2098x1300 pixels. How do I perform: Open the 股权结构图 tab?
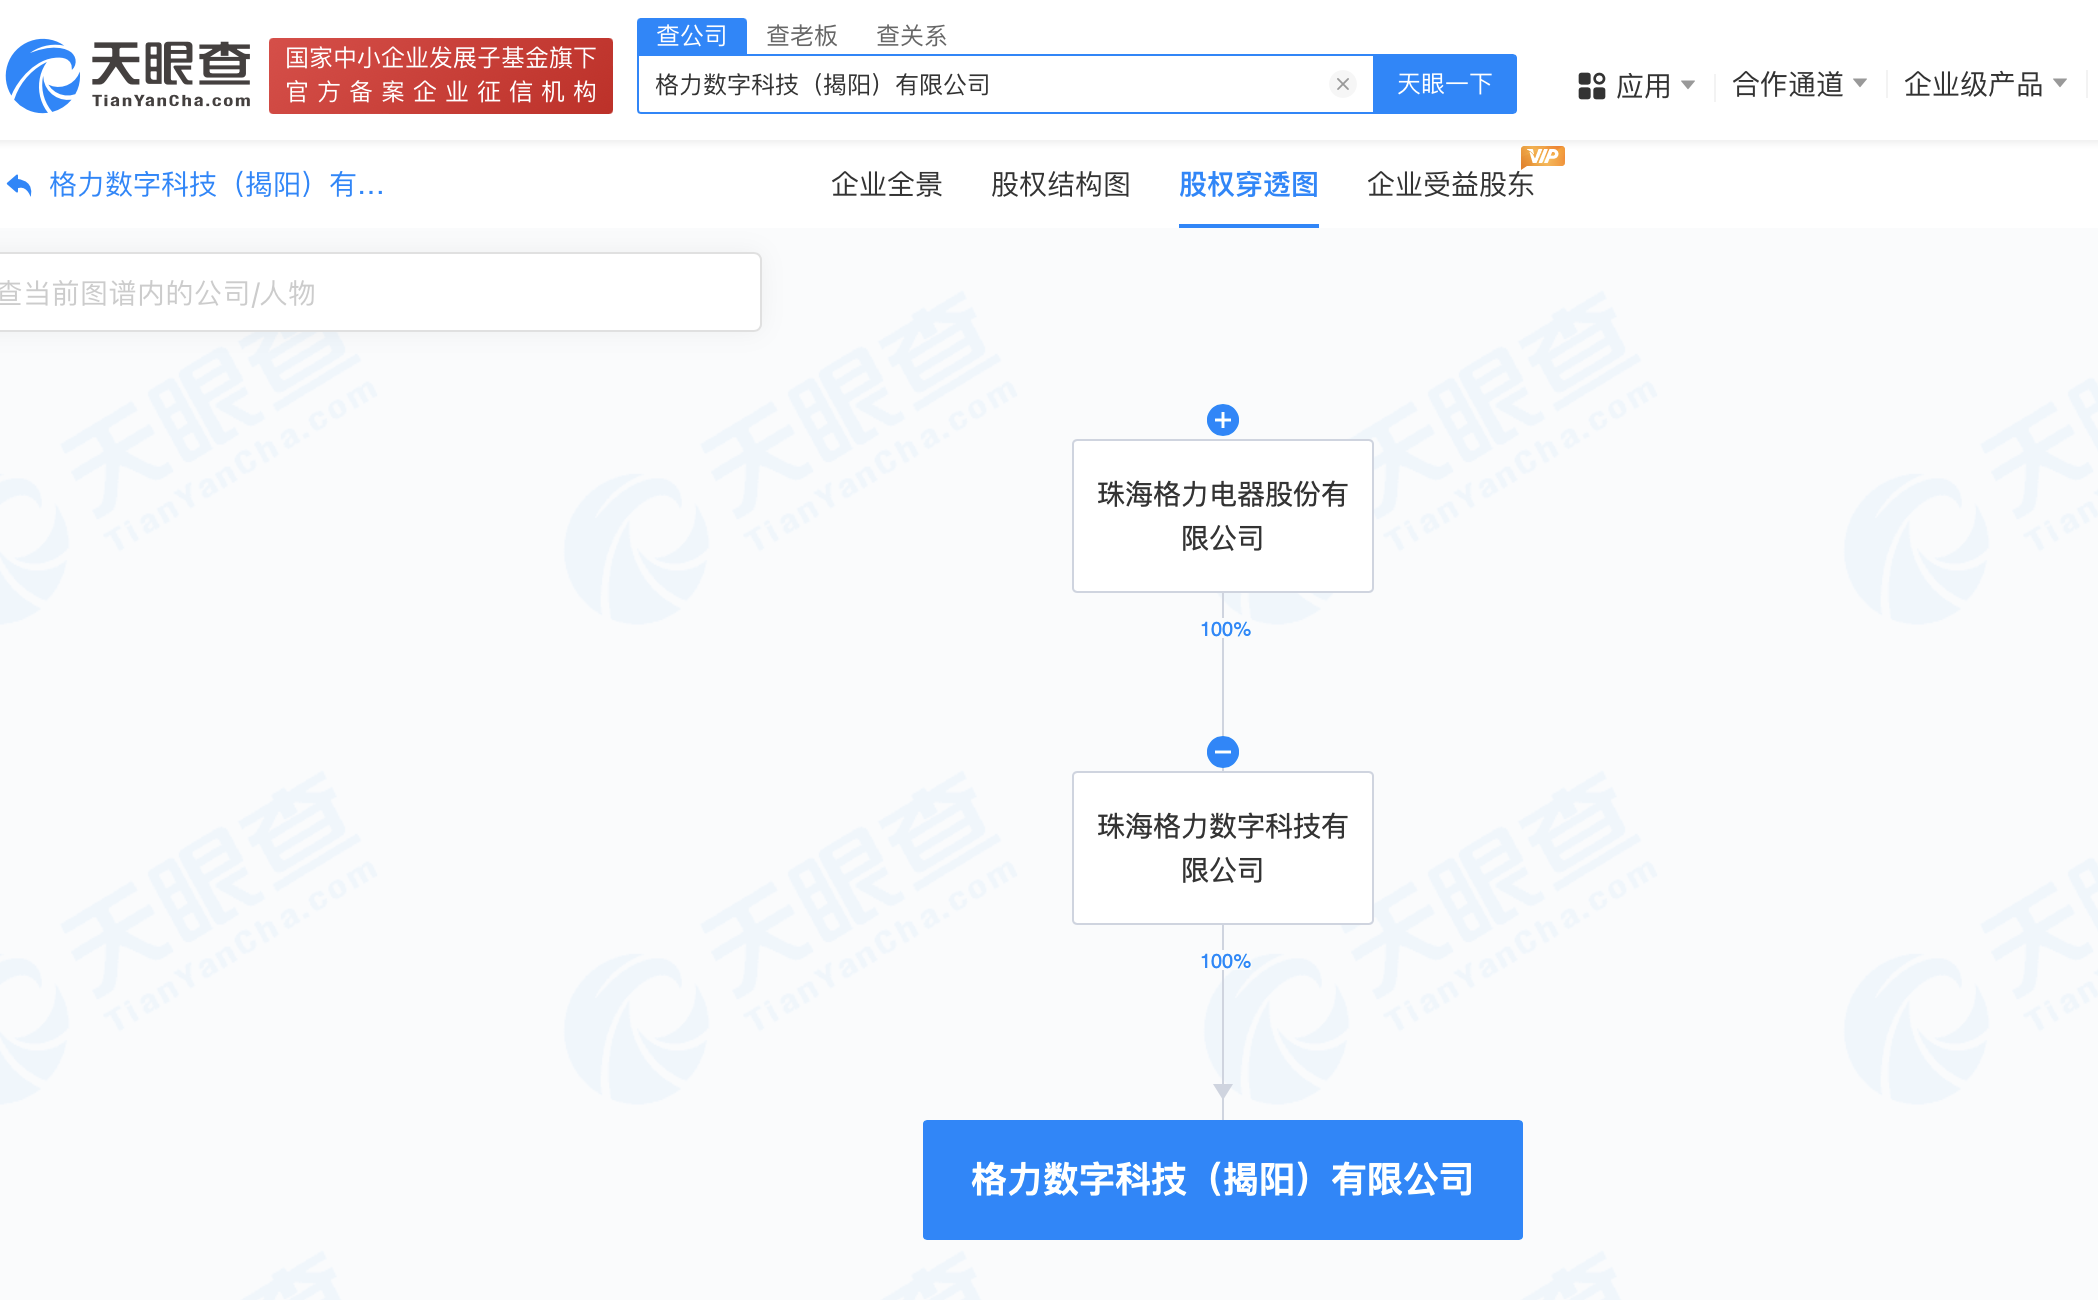point(1060,185)
